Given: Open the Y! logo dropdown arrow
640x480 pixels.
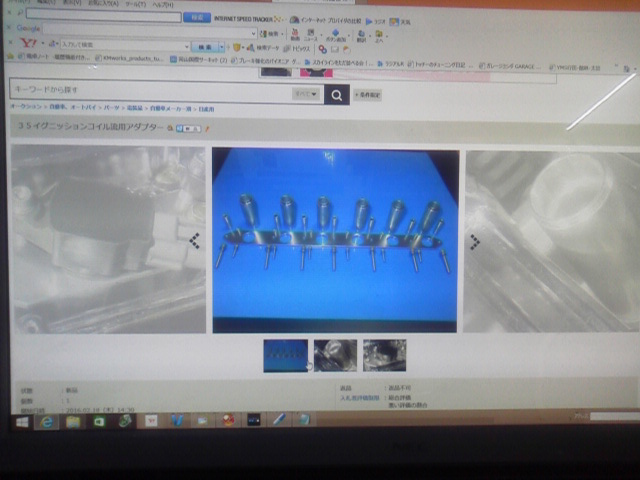Looking at the screenshot, I should 42,43.
